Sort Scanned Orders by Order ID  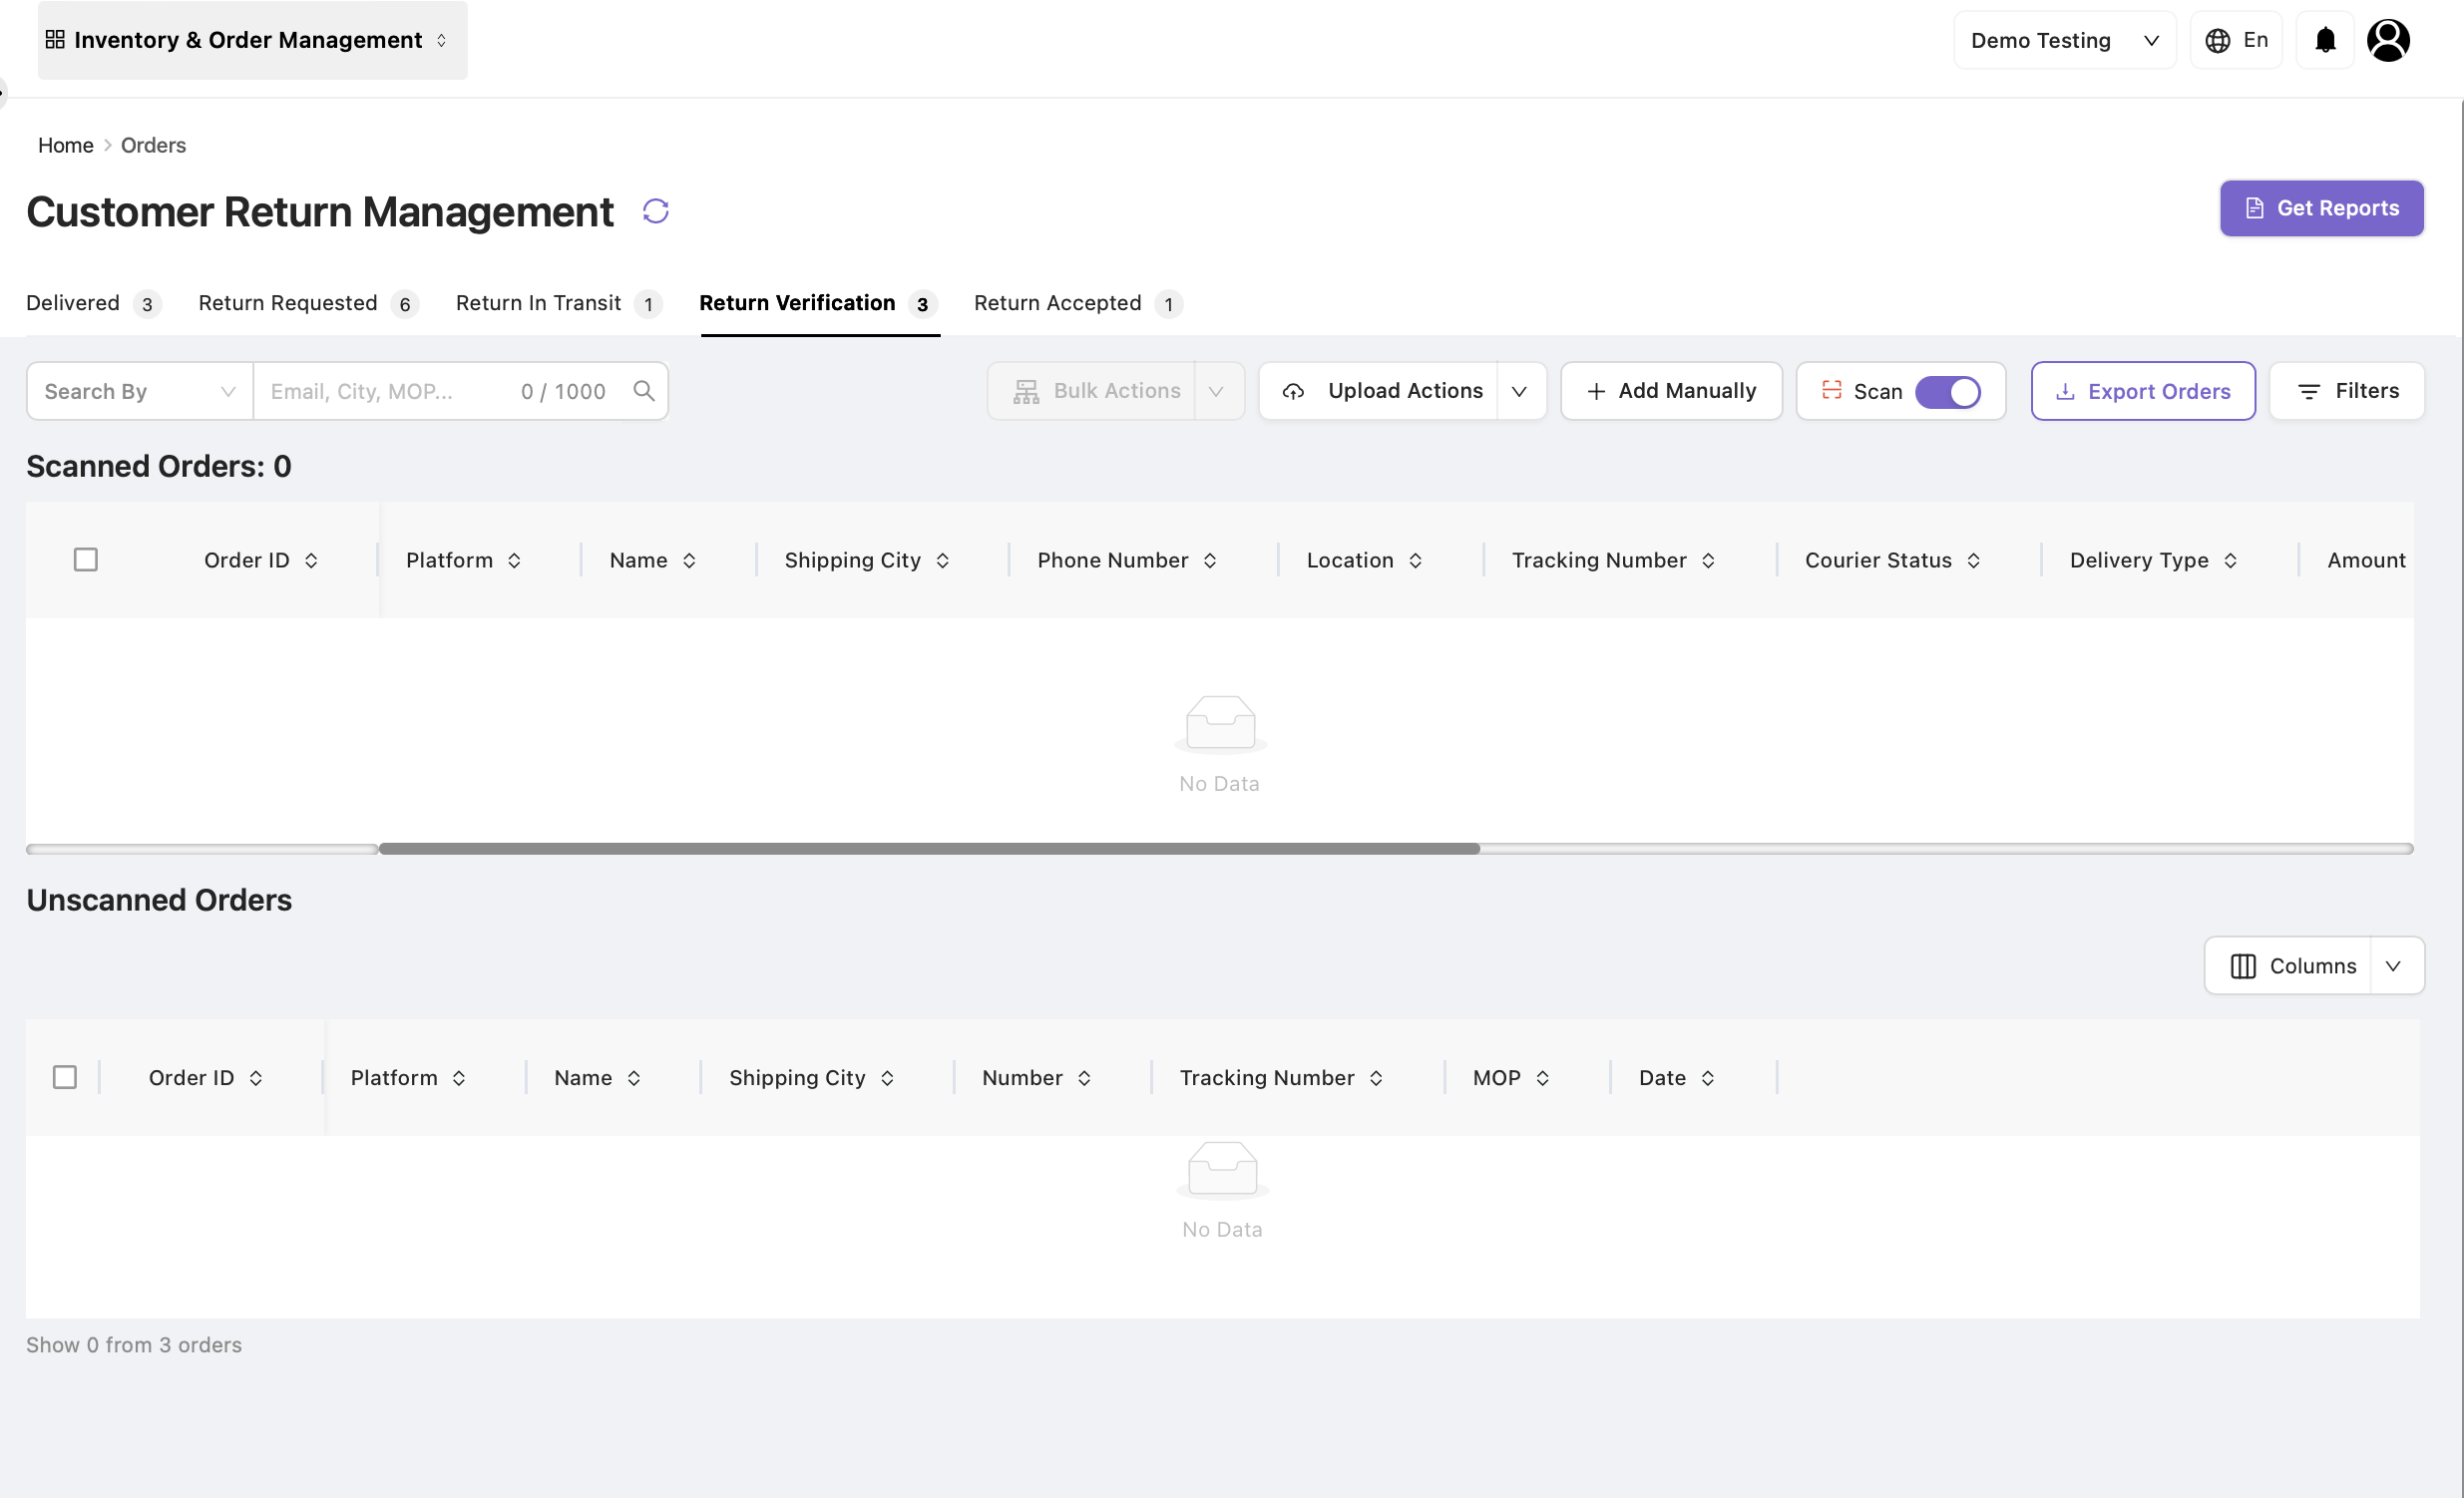click(311, 561)
